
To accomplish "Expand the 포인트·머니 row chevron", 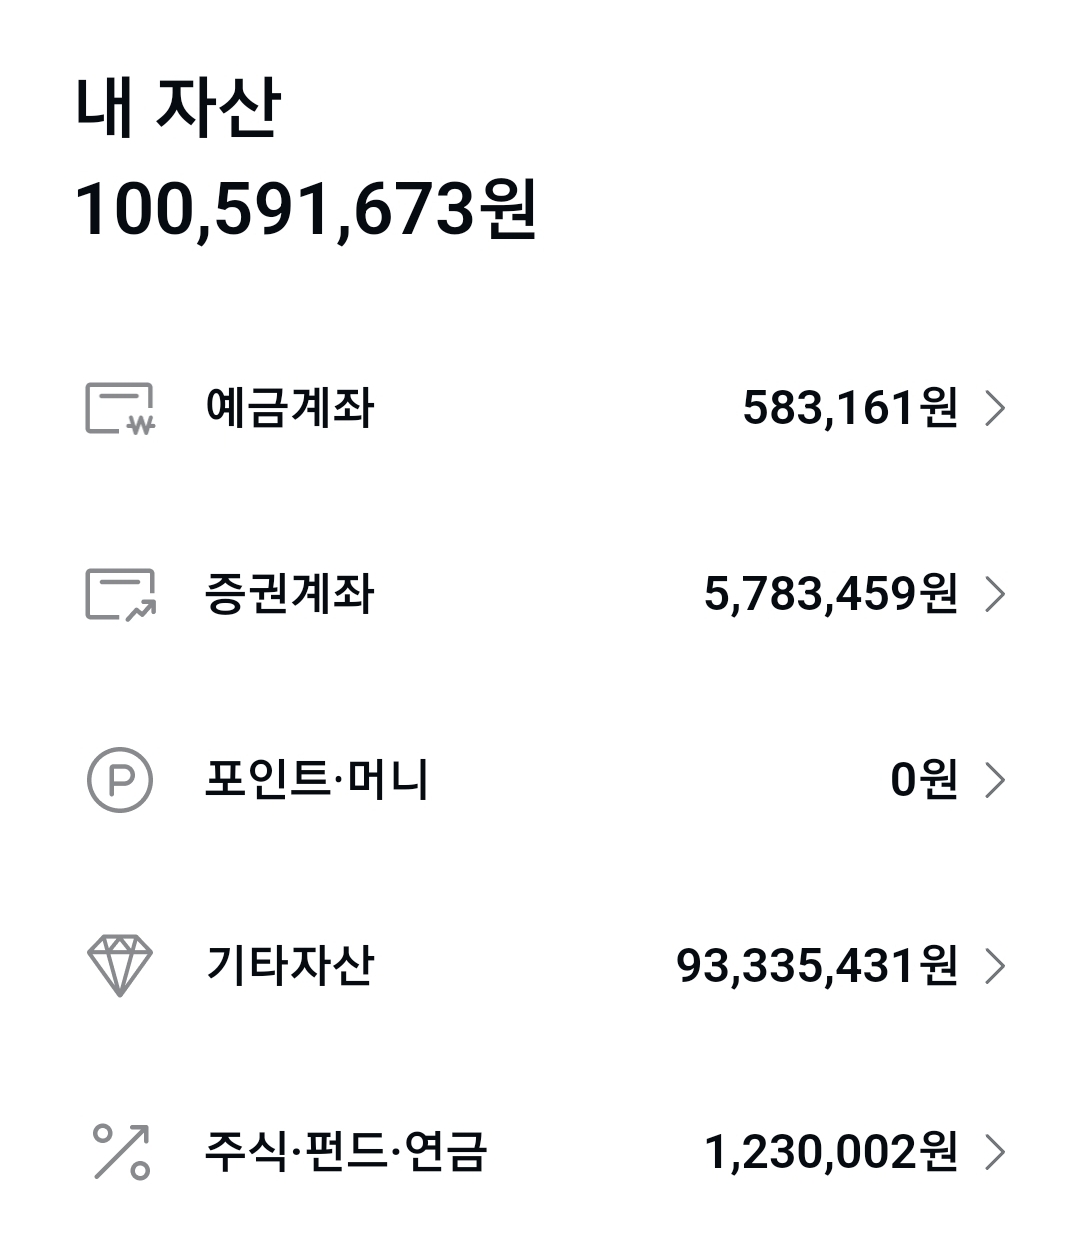I will (994, 780).
